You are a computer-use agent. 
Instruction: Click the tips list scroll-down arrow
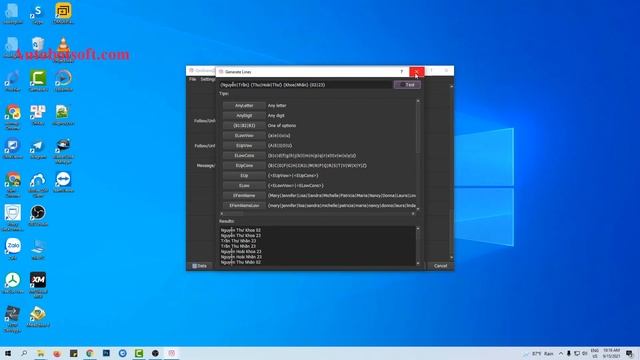click(418, 209)
